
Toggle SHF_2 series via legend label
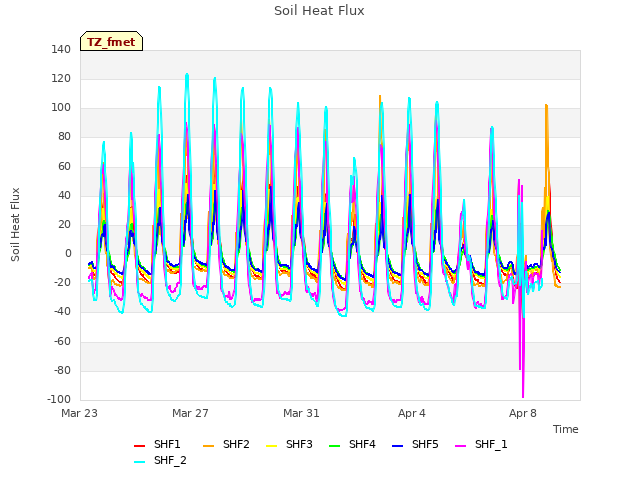click(170, 460)
